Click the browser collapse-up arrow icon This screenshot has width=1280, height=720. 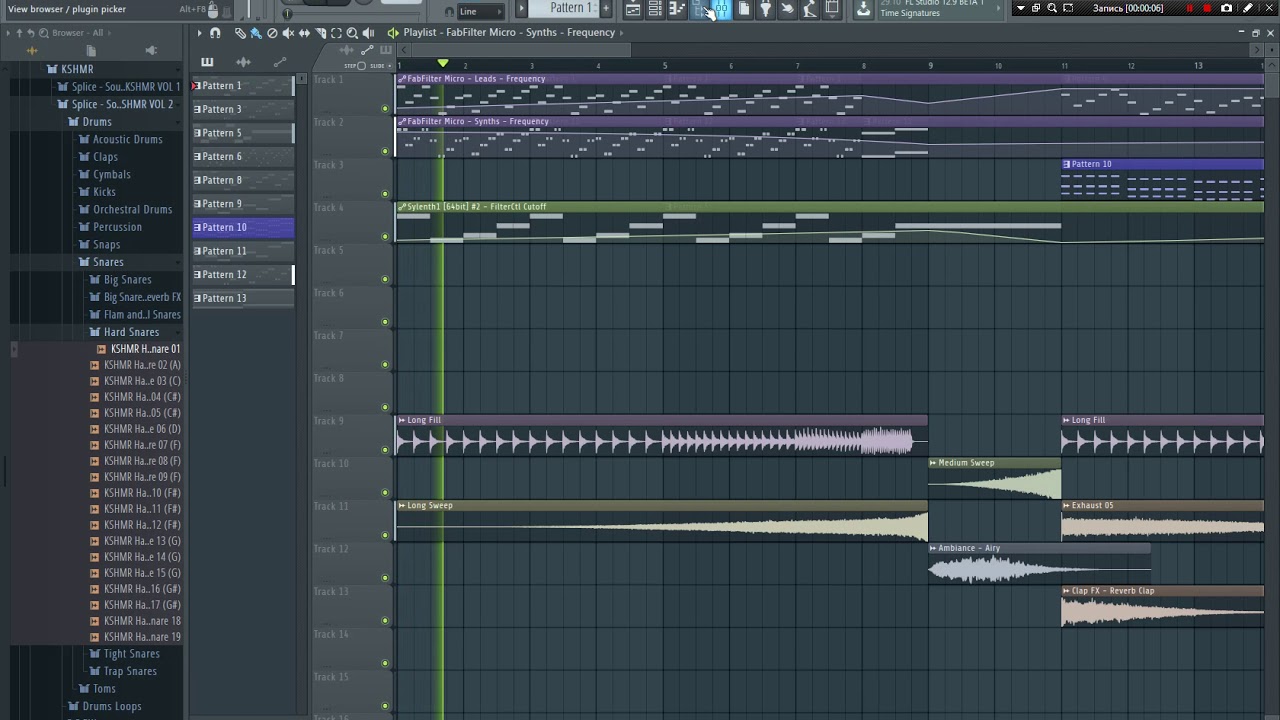pyautogui.click(x=19, y=33)
